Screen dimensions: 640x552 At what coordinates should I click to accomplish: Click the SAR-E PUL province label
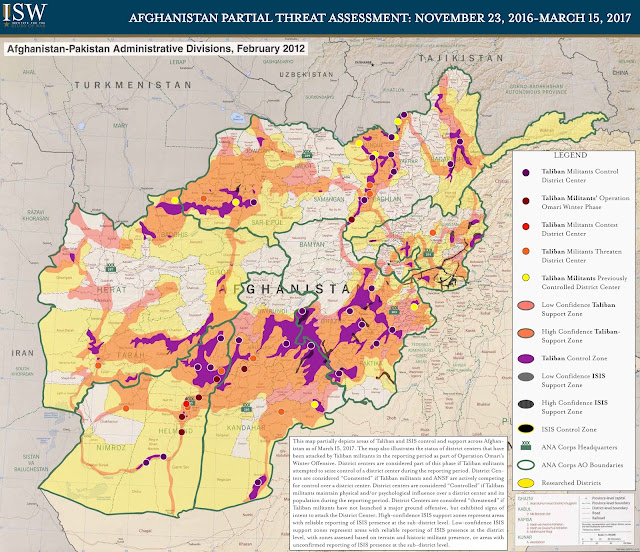click(267, 223)
